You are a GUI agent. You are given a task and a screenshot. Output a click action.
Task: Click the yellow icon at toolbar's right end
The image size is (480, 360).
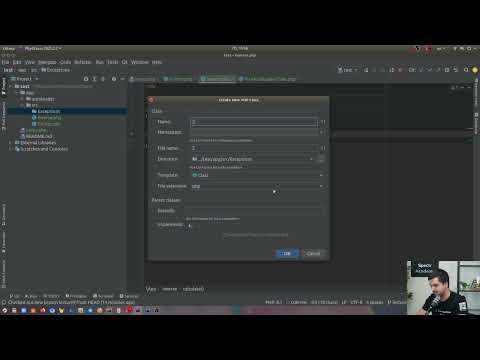(x=475, y=70)
